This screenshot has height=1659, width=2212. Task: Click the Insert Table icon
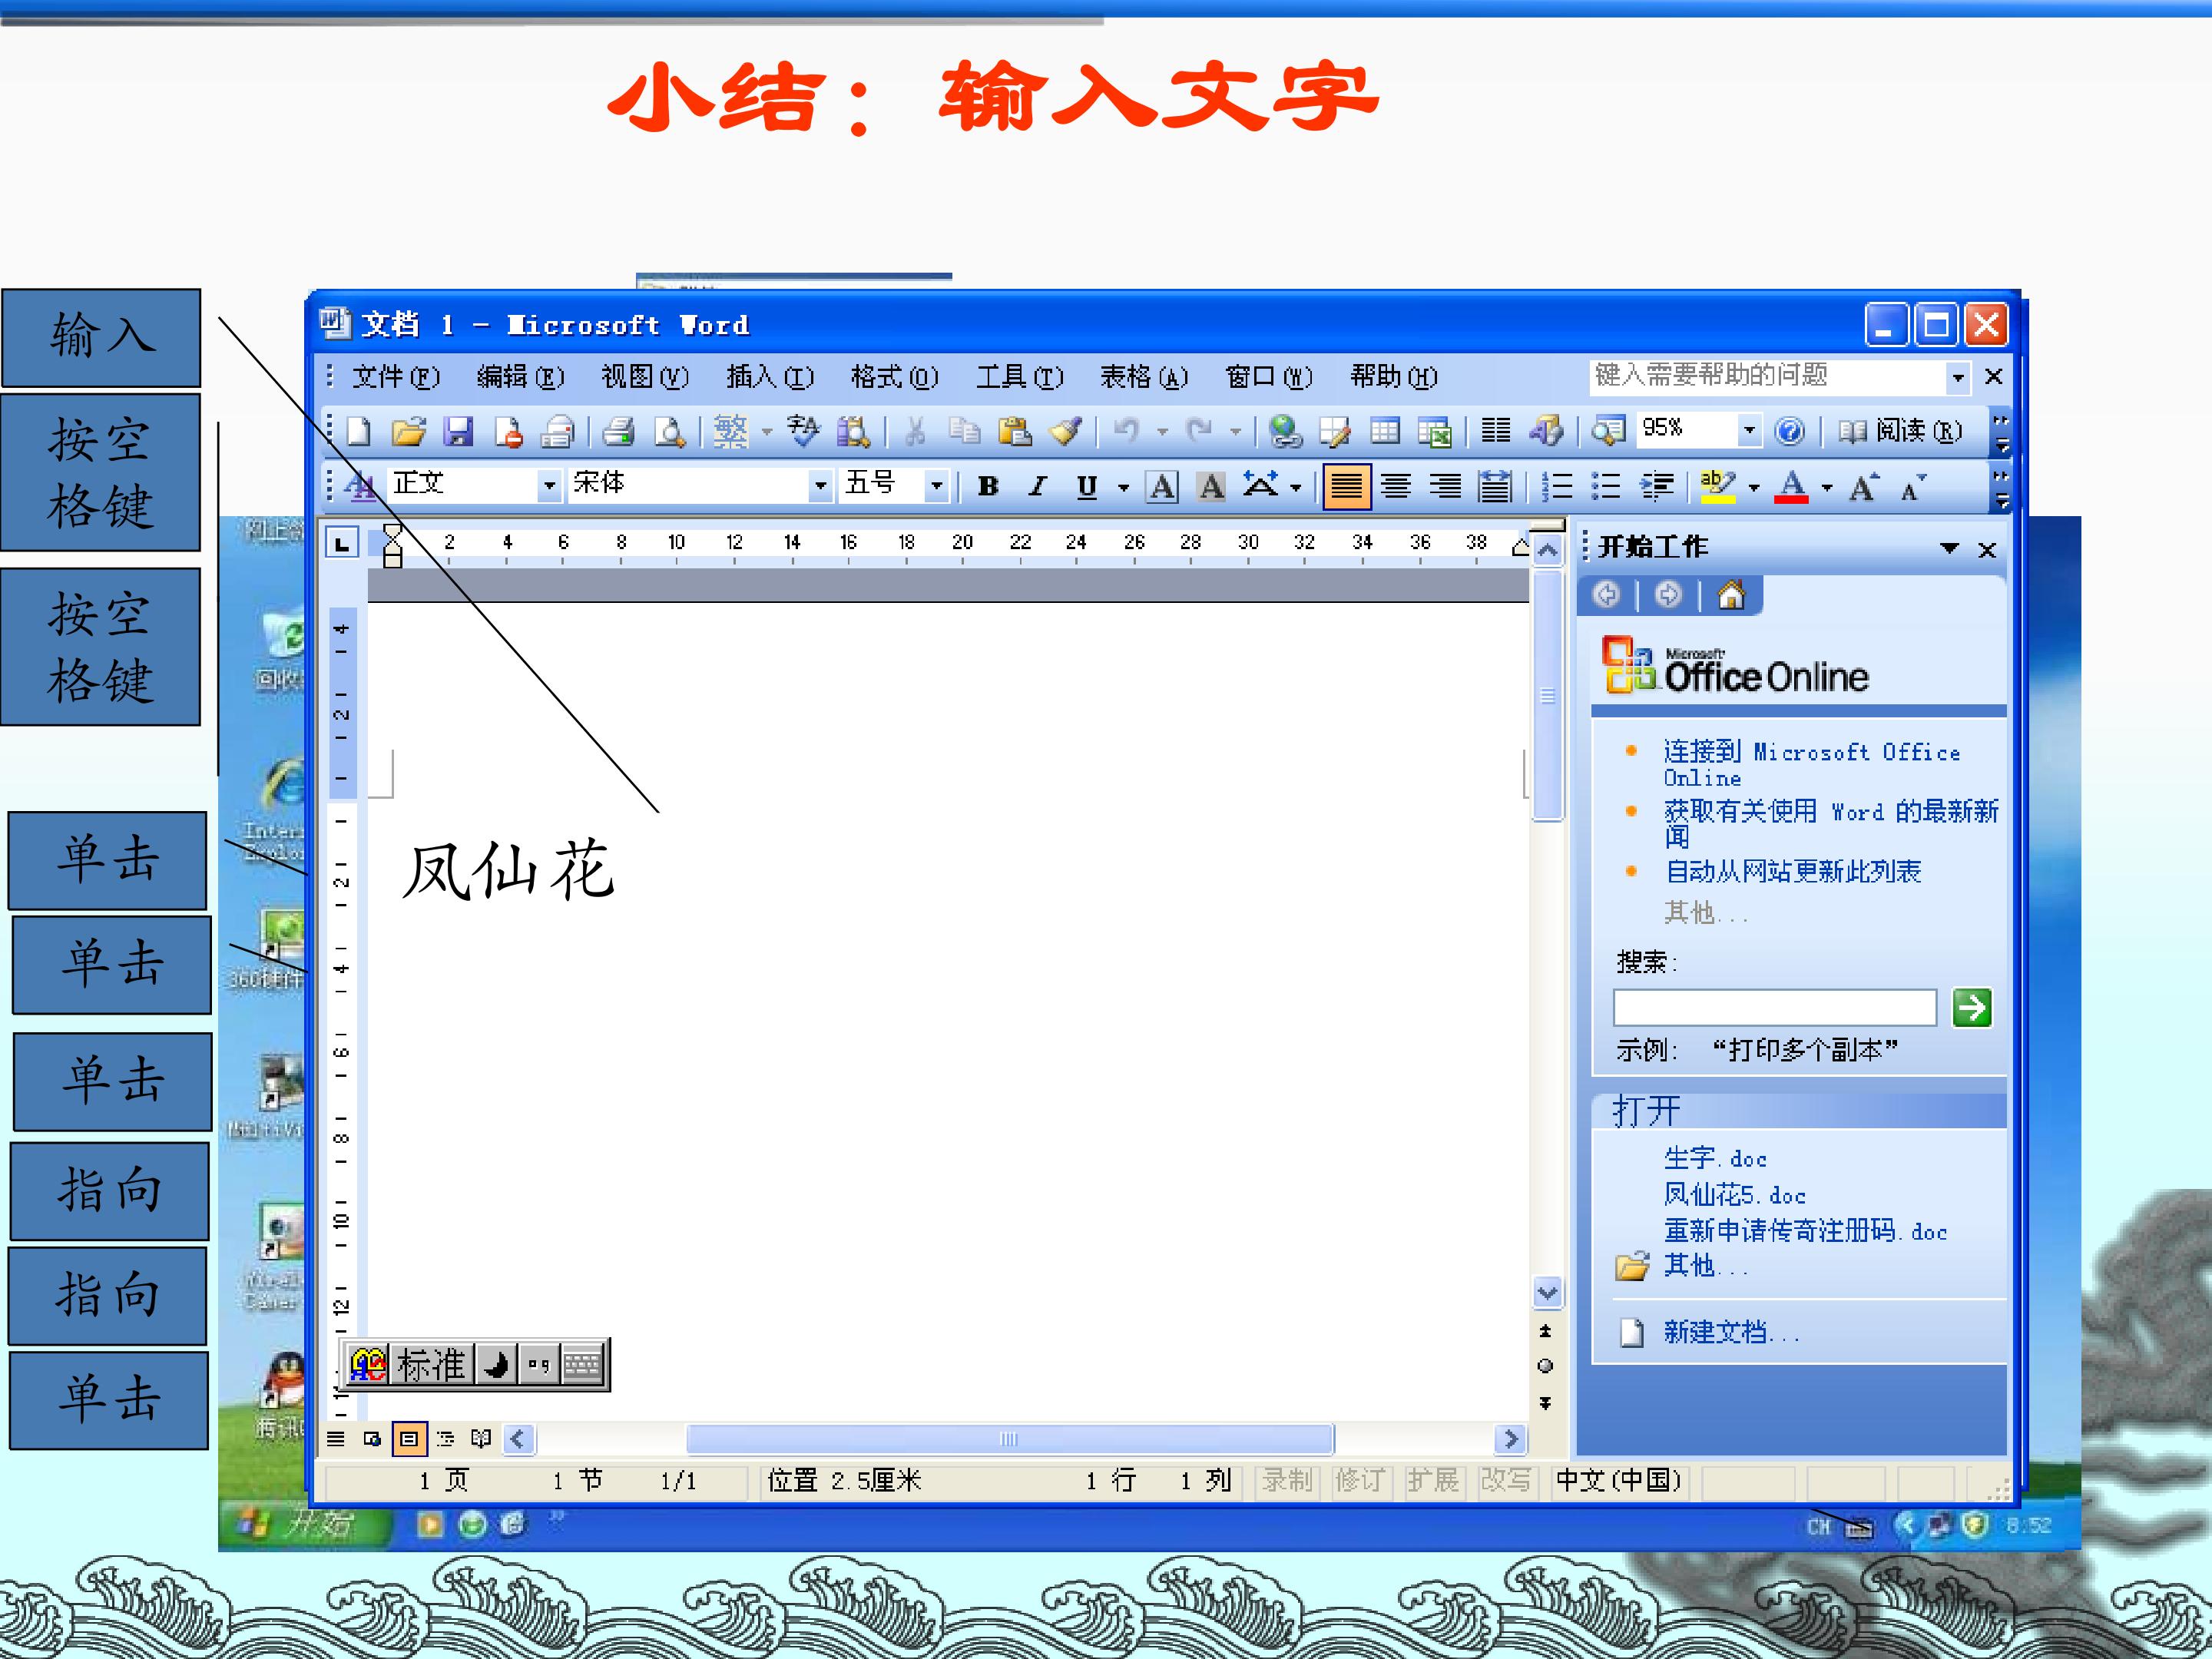(1385, 431)
